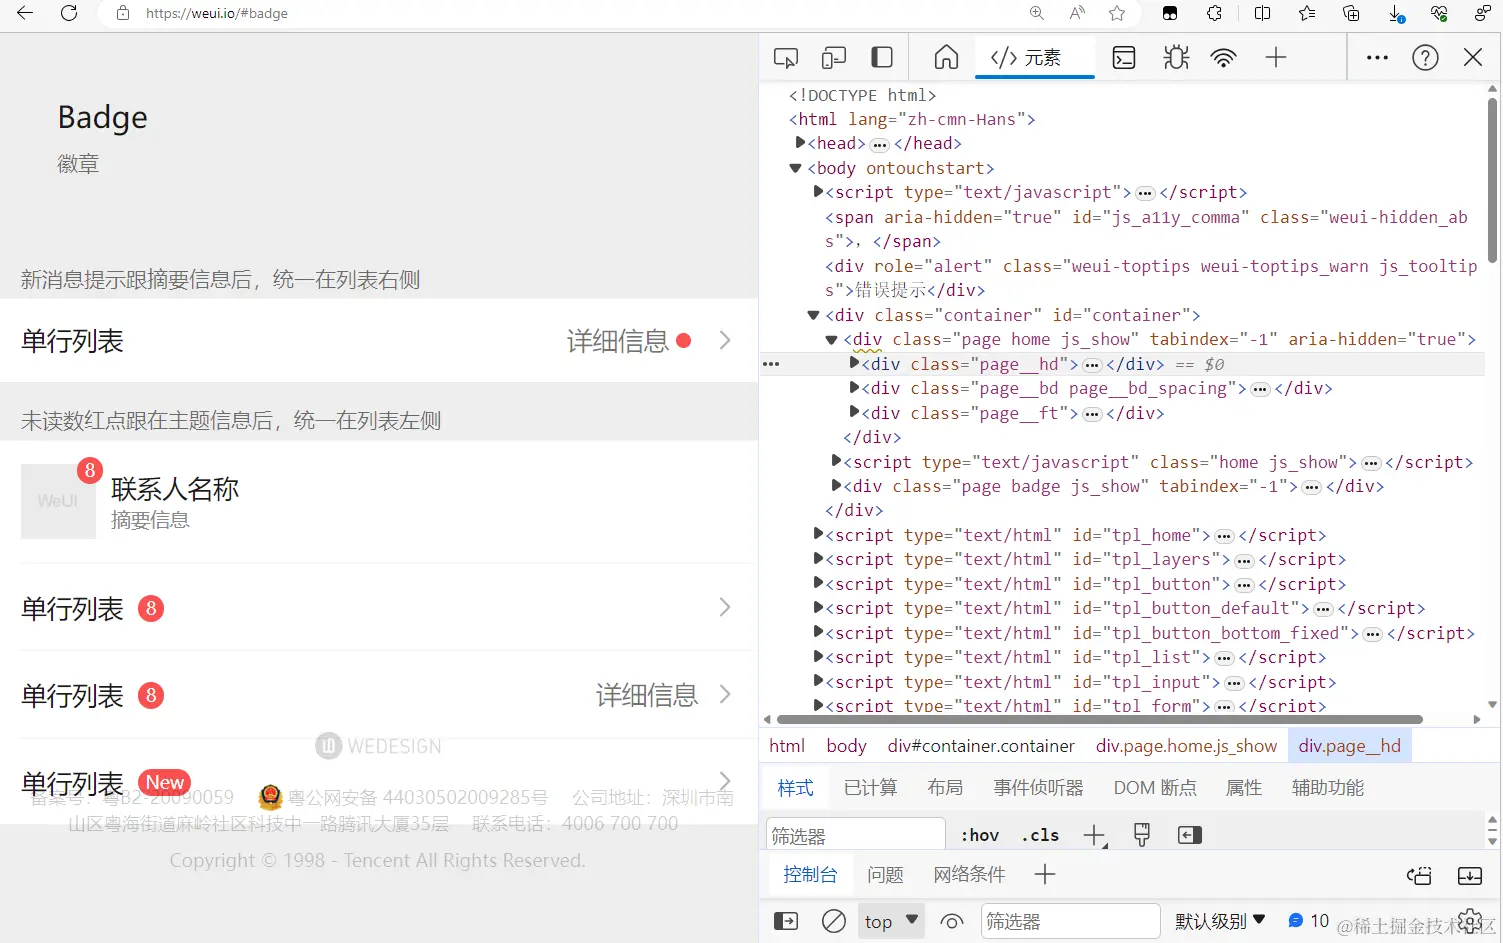Switch to the 事件侦听器 tab

(x=1038, y=788)
